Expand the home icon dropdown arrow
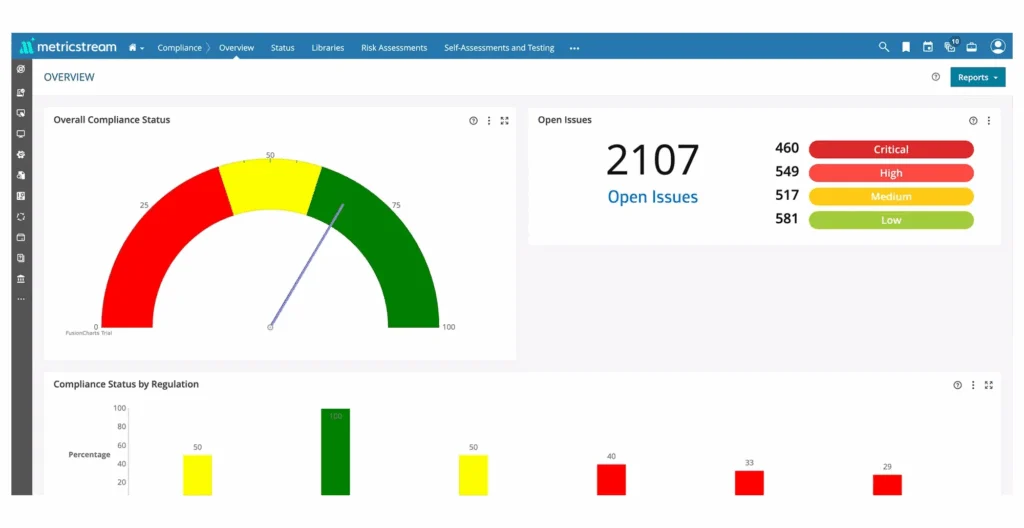This screenshot has width=1024, height=528. 142,48
